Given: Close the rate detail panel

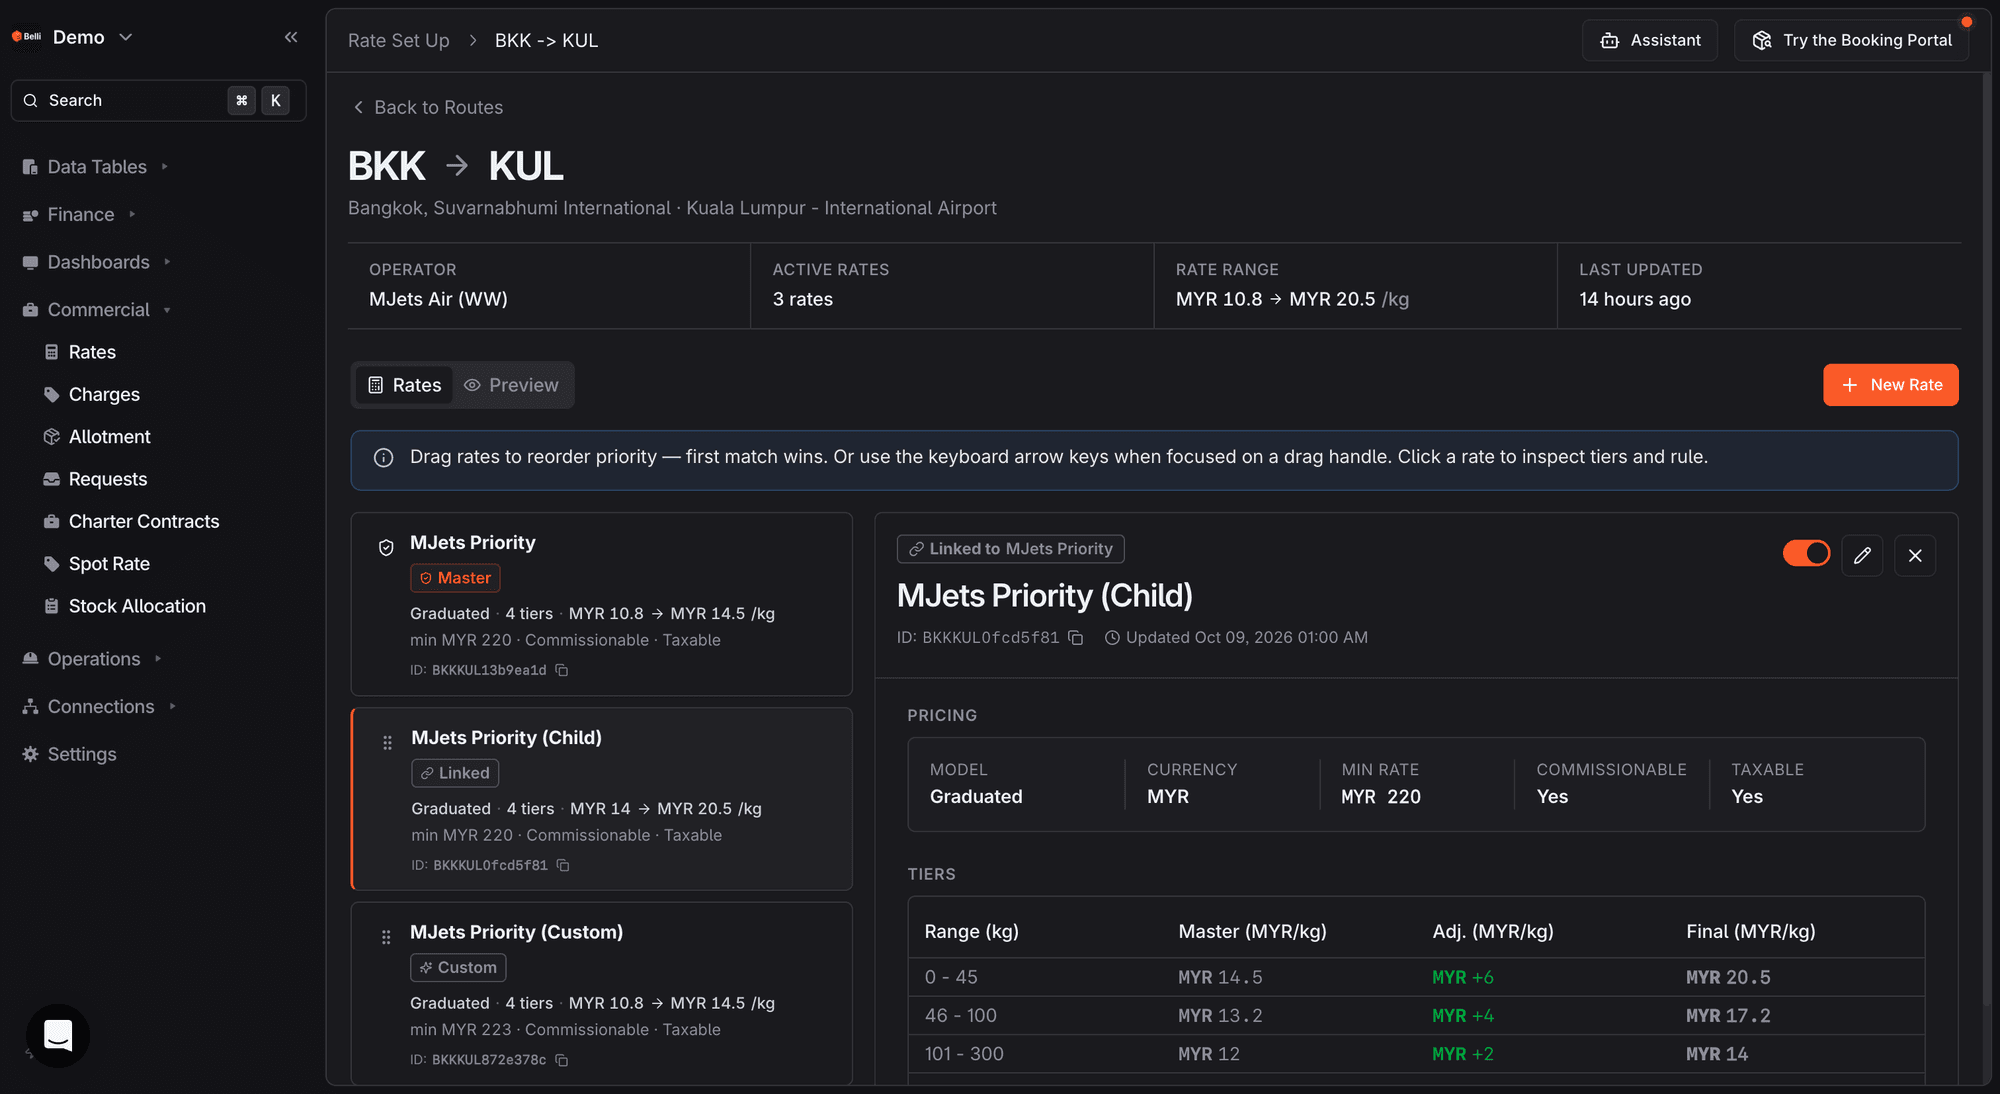Looking at the screenshot, I should click(1915, 555).
